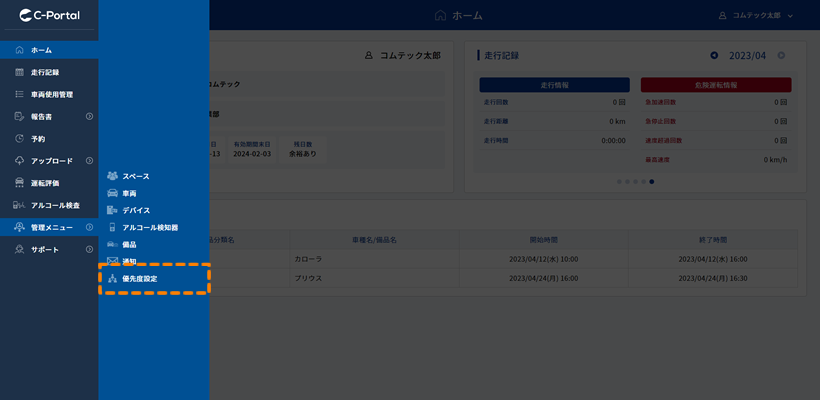Click the アルコール検知器 device icon
This screenshot has height=400, width=820.
point(112,227)
